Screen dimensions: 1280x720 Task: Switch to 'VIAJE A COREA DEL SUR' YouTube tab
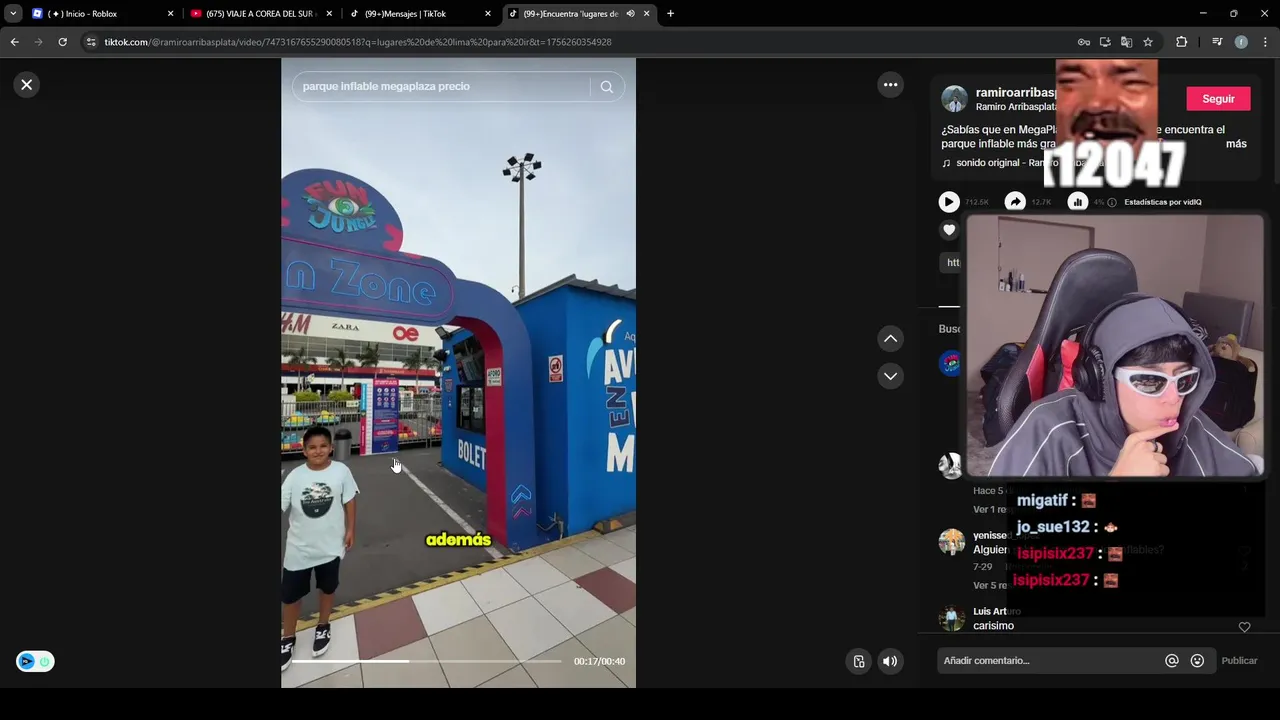[258, 14]
